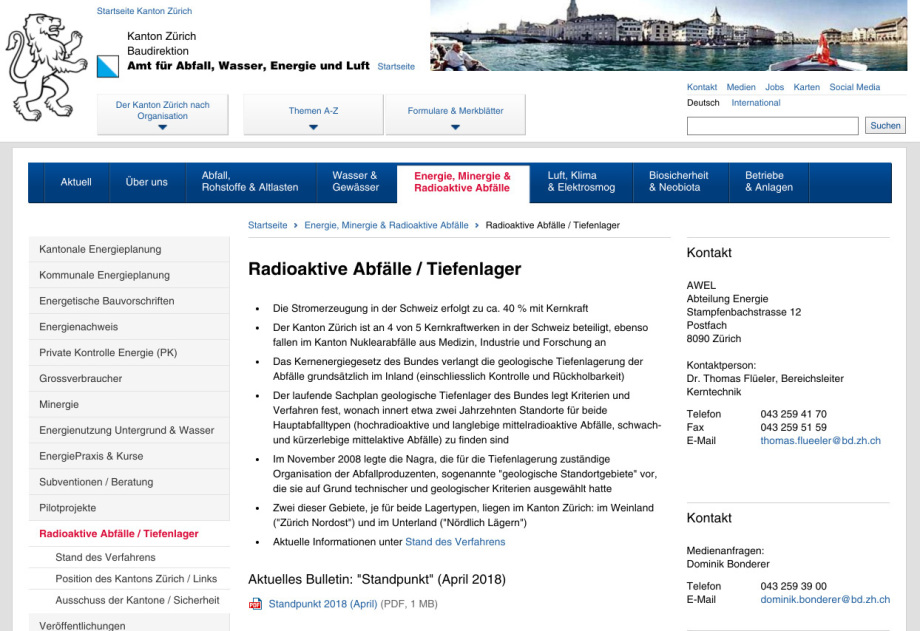Open the 'Formulare & Merkblätter' dropdown

coord(455,115)
